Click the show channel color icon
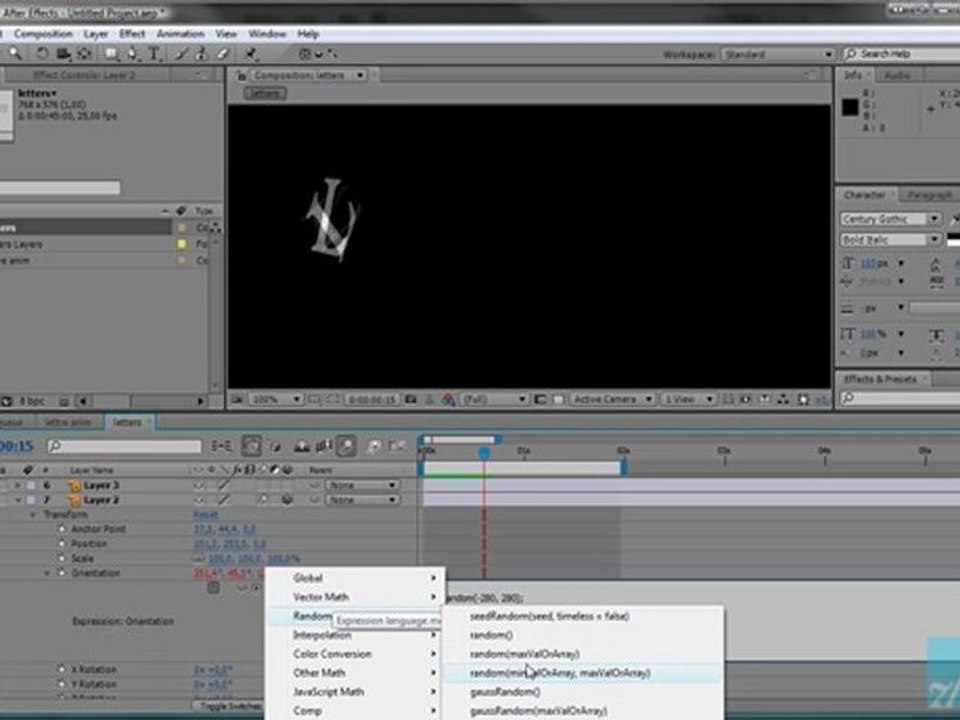Image resolution: width=960 pixels, height=720 pixels. [449, 400]
